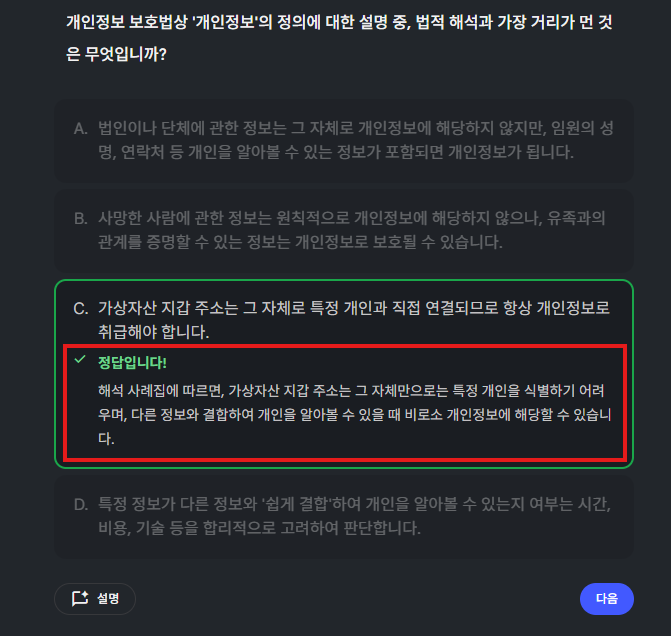This screenshot has width=671, height=636.
Task: Click the letter label "B." of second option
Action: click(x=80, y=219)
